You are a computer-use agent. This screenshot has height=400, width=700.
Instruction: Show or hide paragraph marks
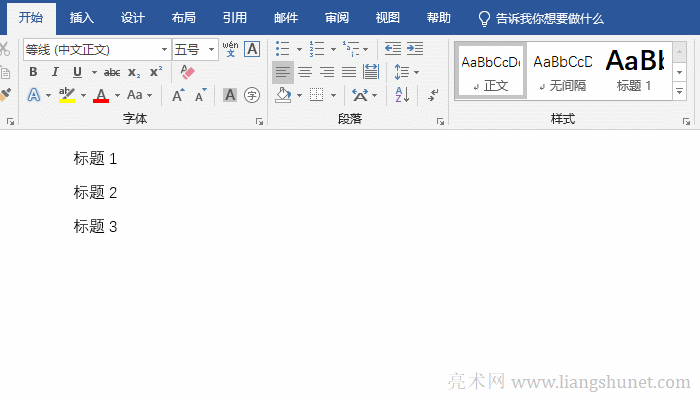click(x=433, y=95)
